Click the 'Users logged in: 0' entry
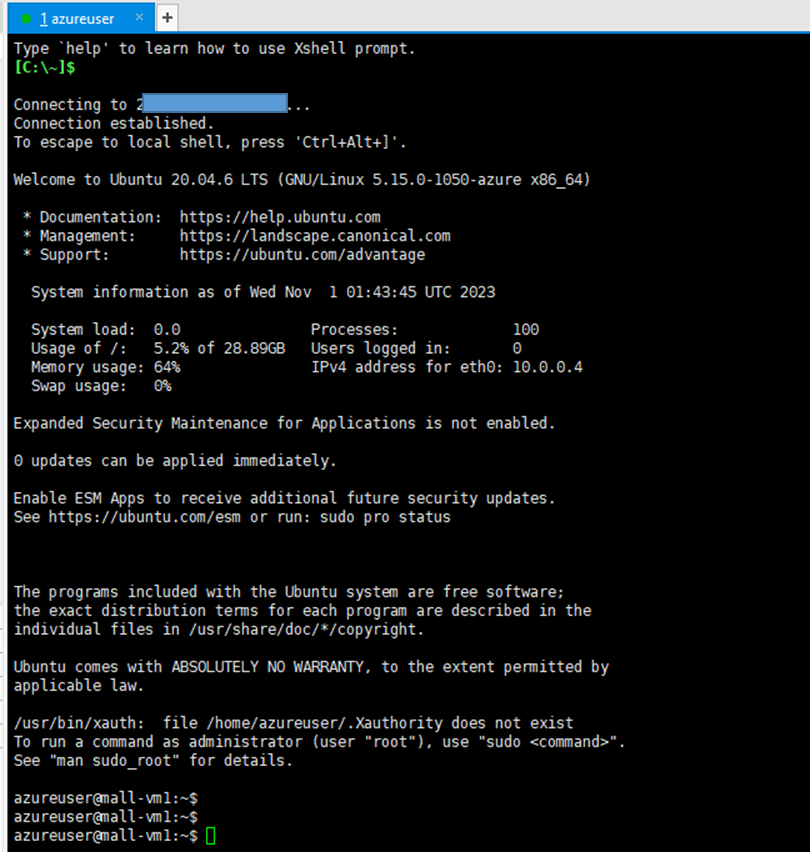810x852 pixels. pos(416,348)
